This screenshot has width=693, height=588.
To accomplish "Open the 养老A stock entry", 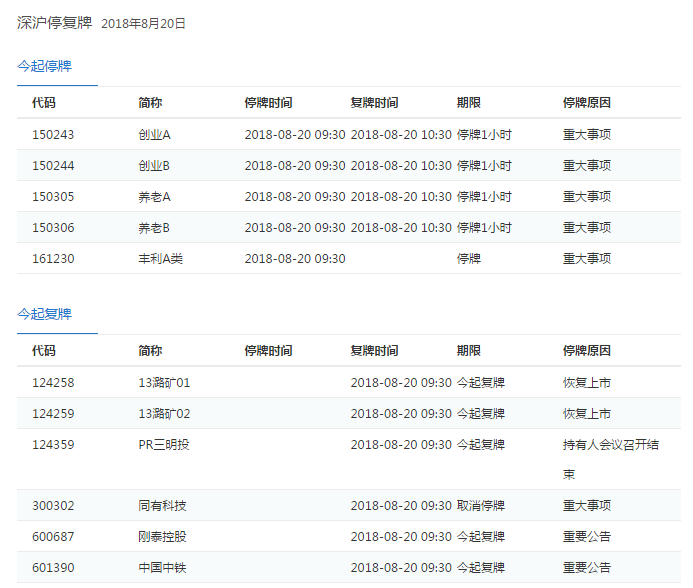I will (x=154, y=197).
